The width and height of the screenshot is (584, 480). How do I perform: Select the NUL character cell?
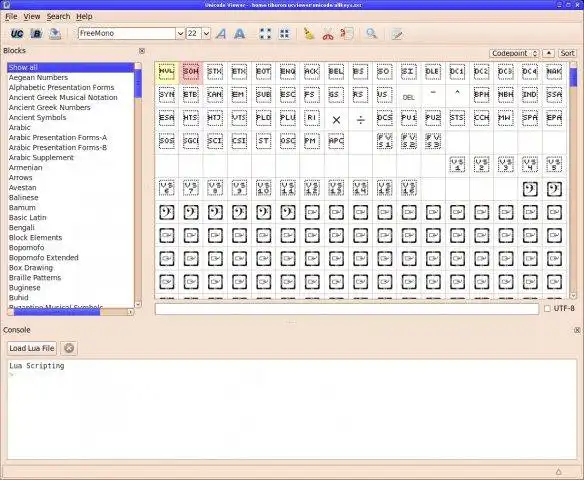166,73
